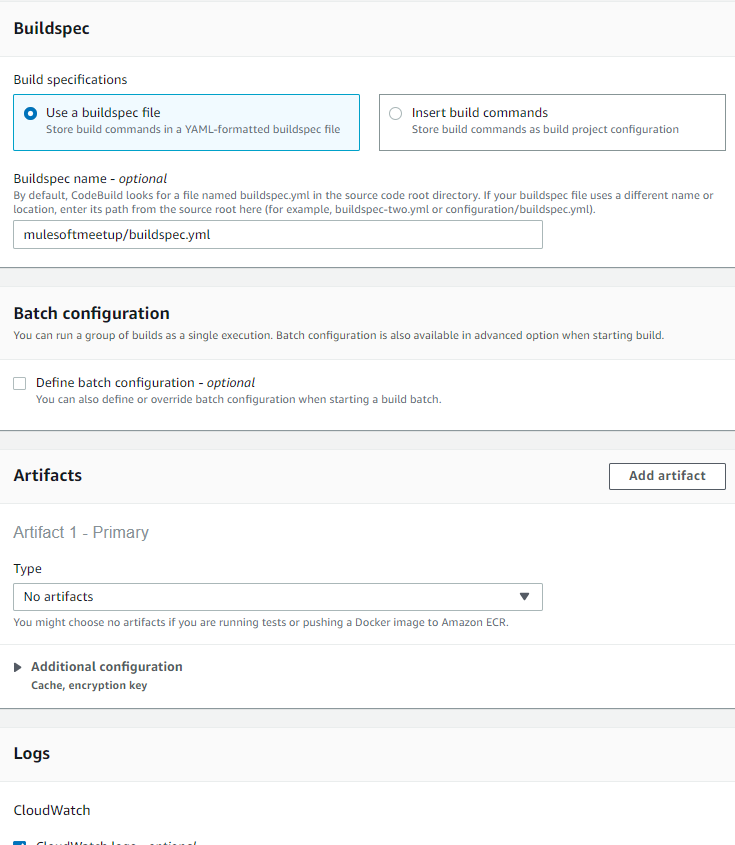Toggle the CloudWatch logs checkbox

[x=20, y=842]
